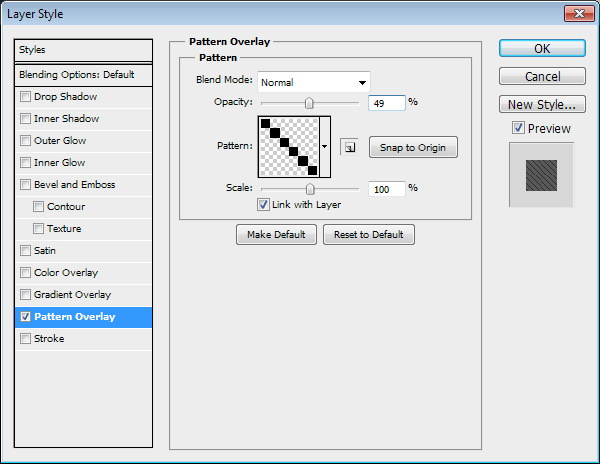Click the Cancel button
This screenshot has width=600, height=464.
coord(542,77)
